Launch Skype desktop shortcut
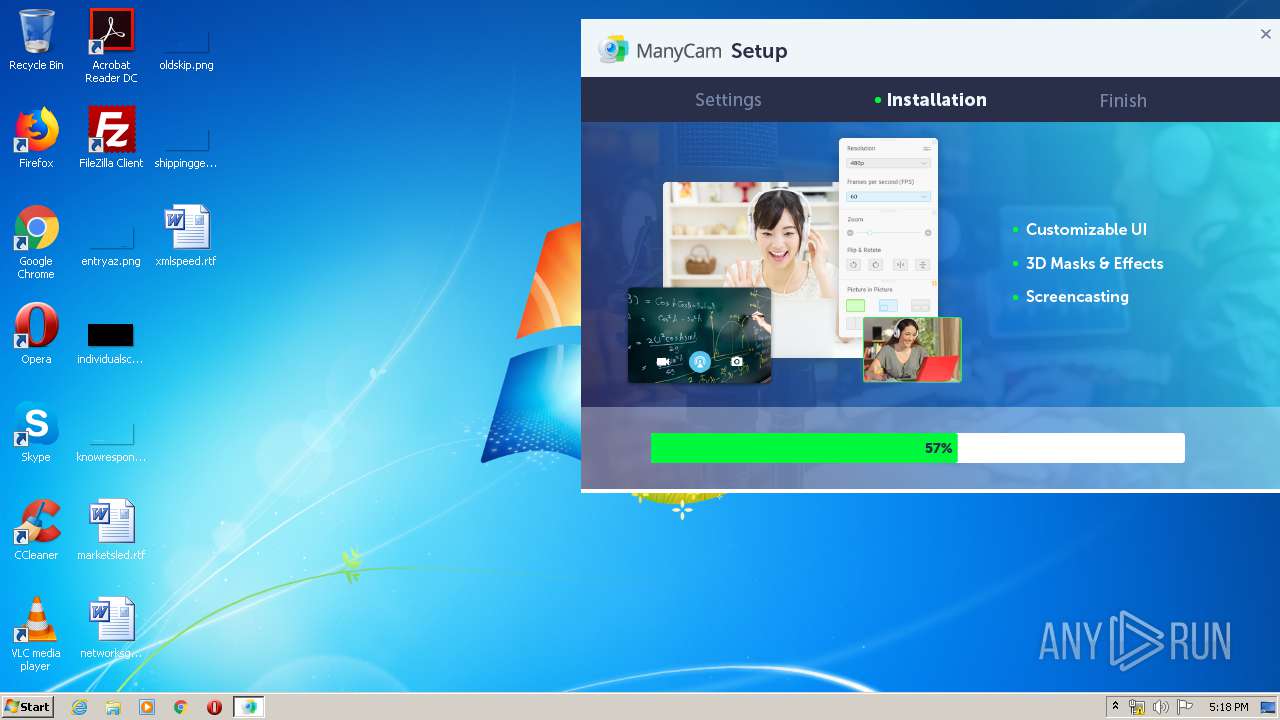 pyautogui.click(x=36, y=432)
